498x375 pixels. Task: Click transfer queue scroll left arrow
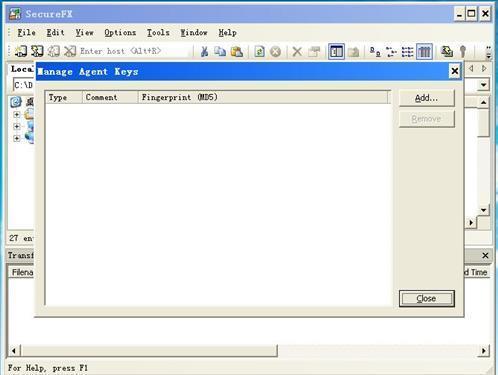click(14, 351)
